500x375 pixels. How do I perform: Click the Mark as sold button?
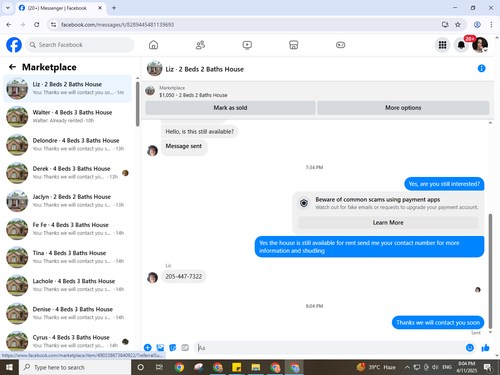tap(230, 108)
